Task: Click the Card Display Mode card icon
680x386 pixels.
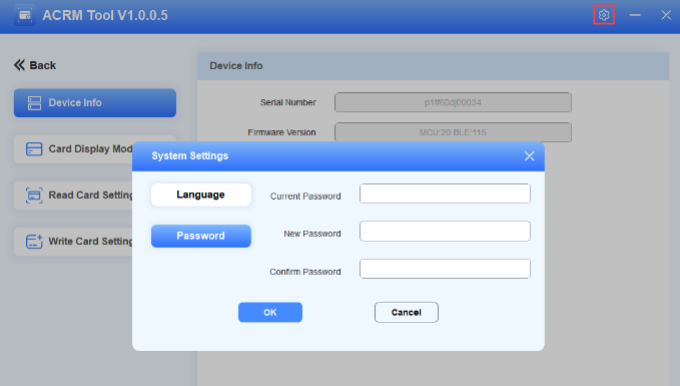Action: coord(34,149)
